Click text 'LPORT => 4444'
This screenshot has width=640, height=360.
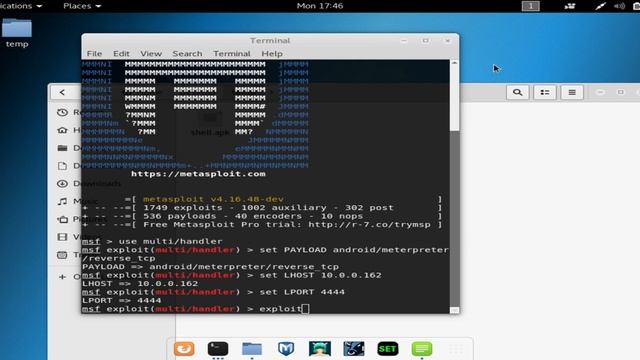click(122, 300)
